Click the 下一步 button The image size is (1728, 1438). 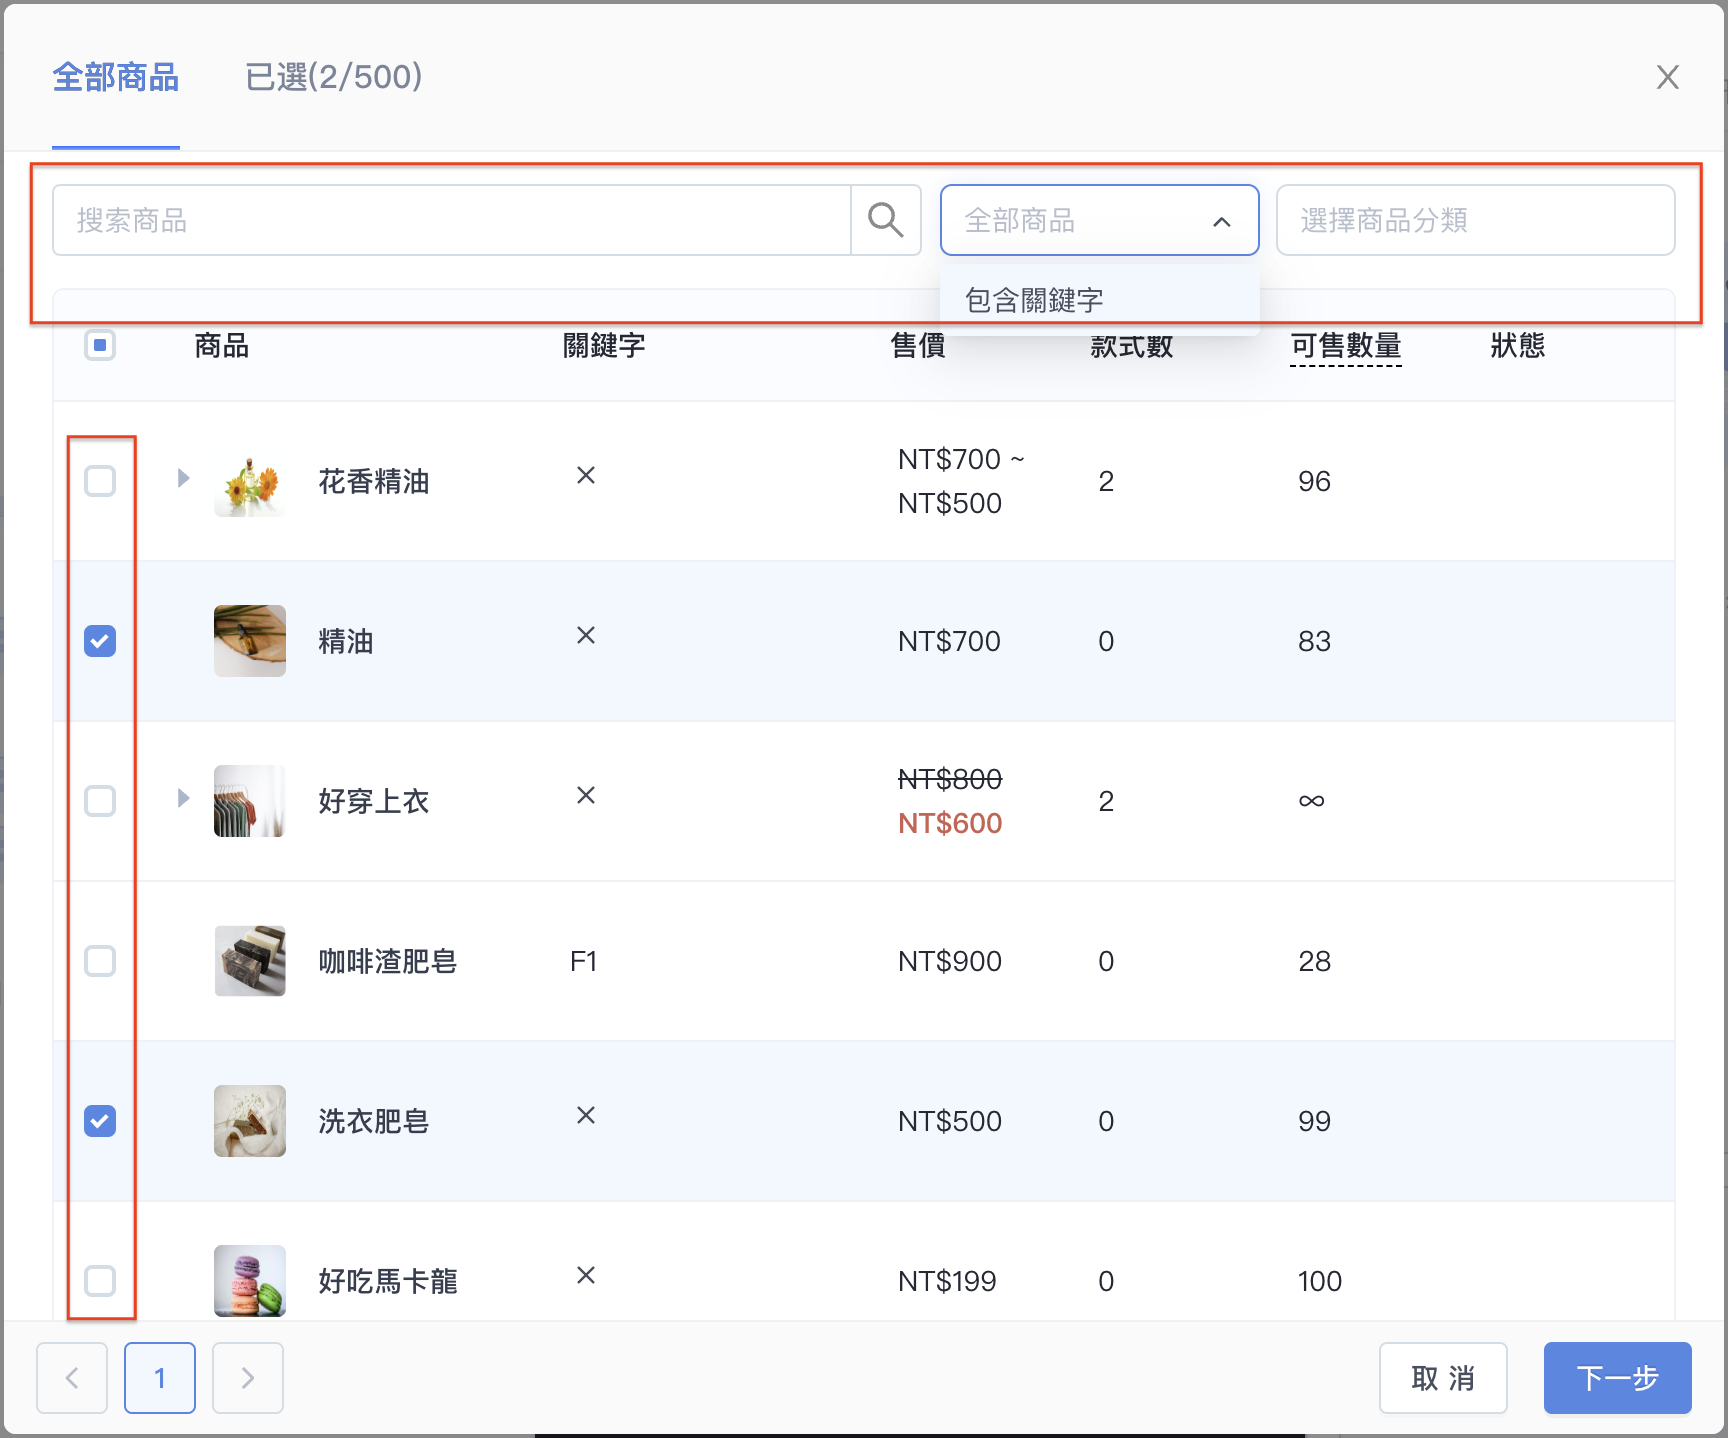click(1618, 1378)
